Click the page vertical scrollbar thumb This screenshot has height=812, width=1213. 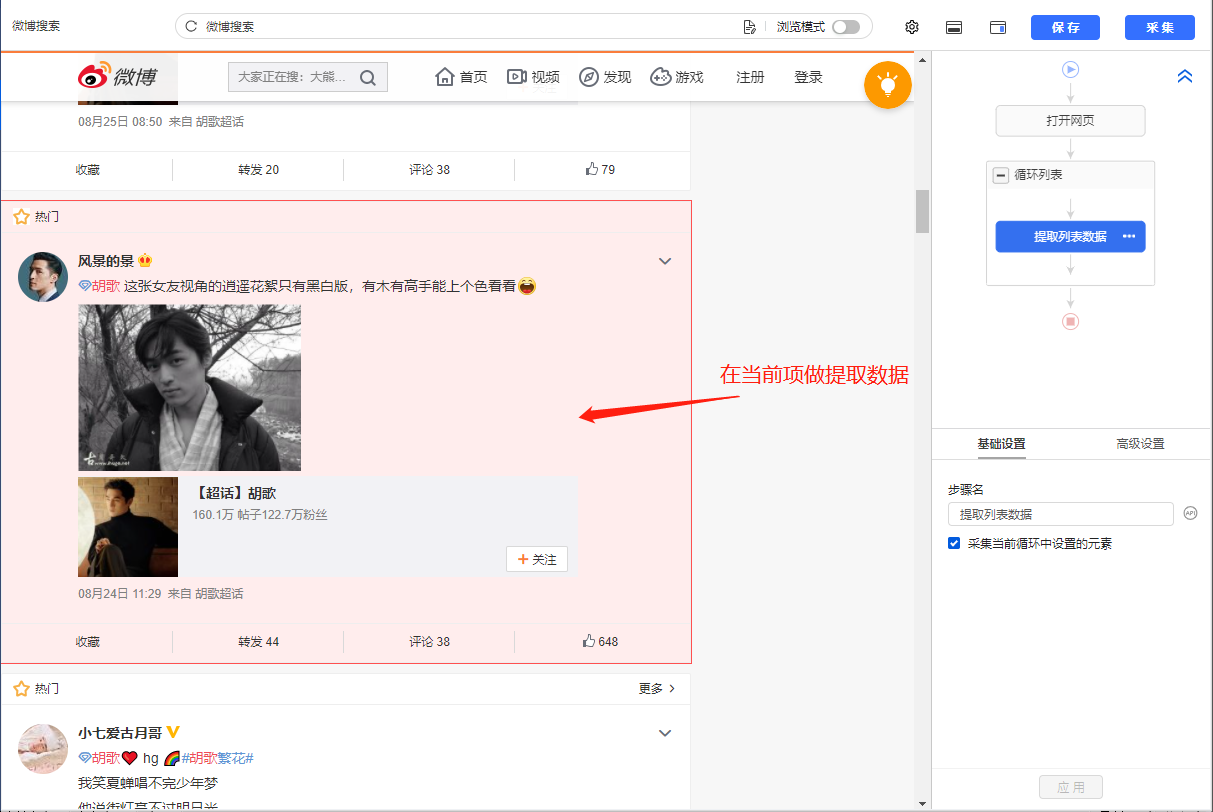click(x=922, y=211)
